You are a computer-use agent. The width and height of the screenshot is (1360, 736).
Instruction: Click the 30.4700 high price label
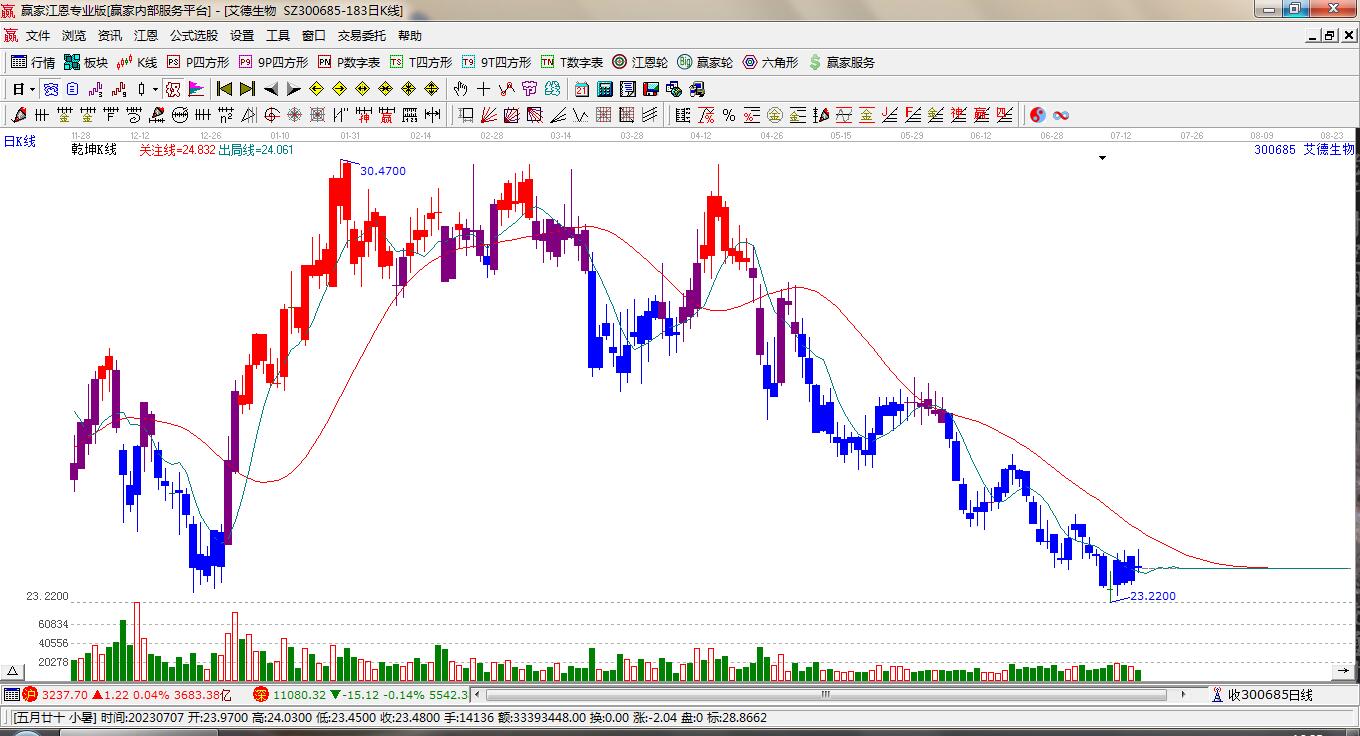(383, 171)
